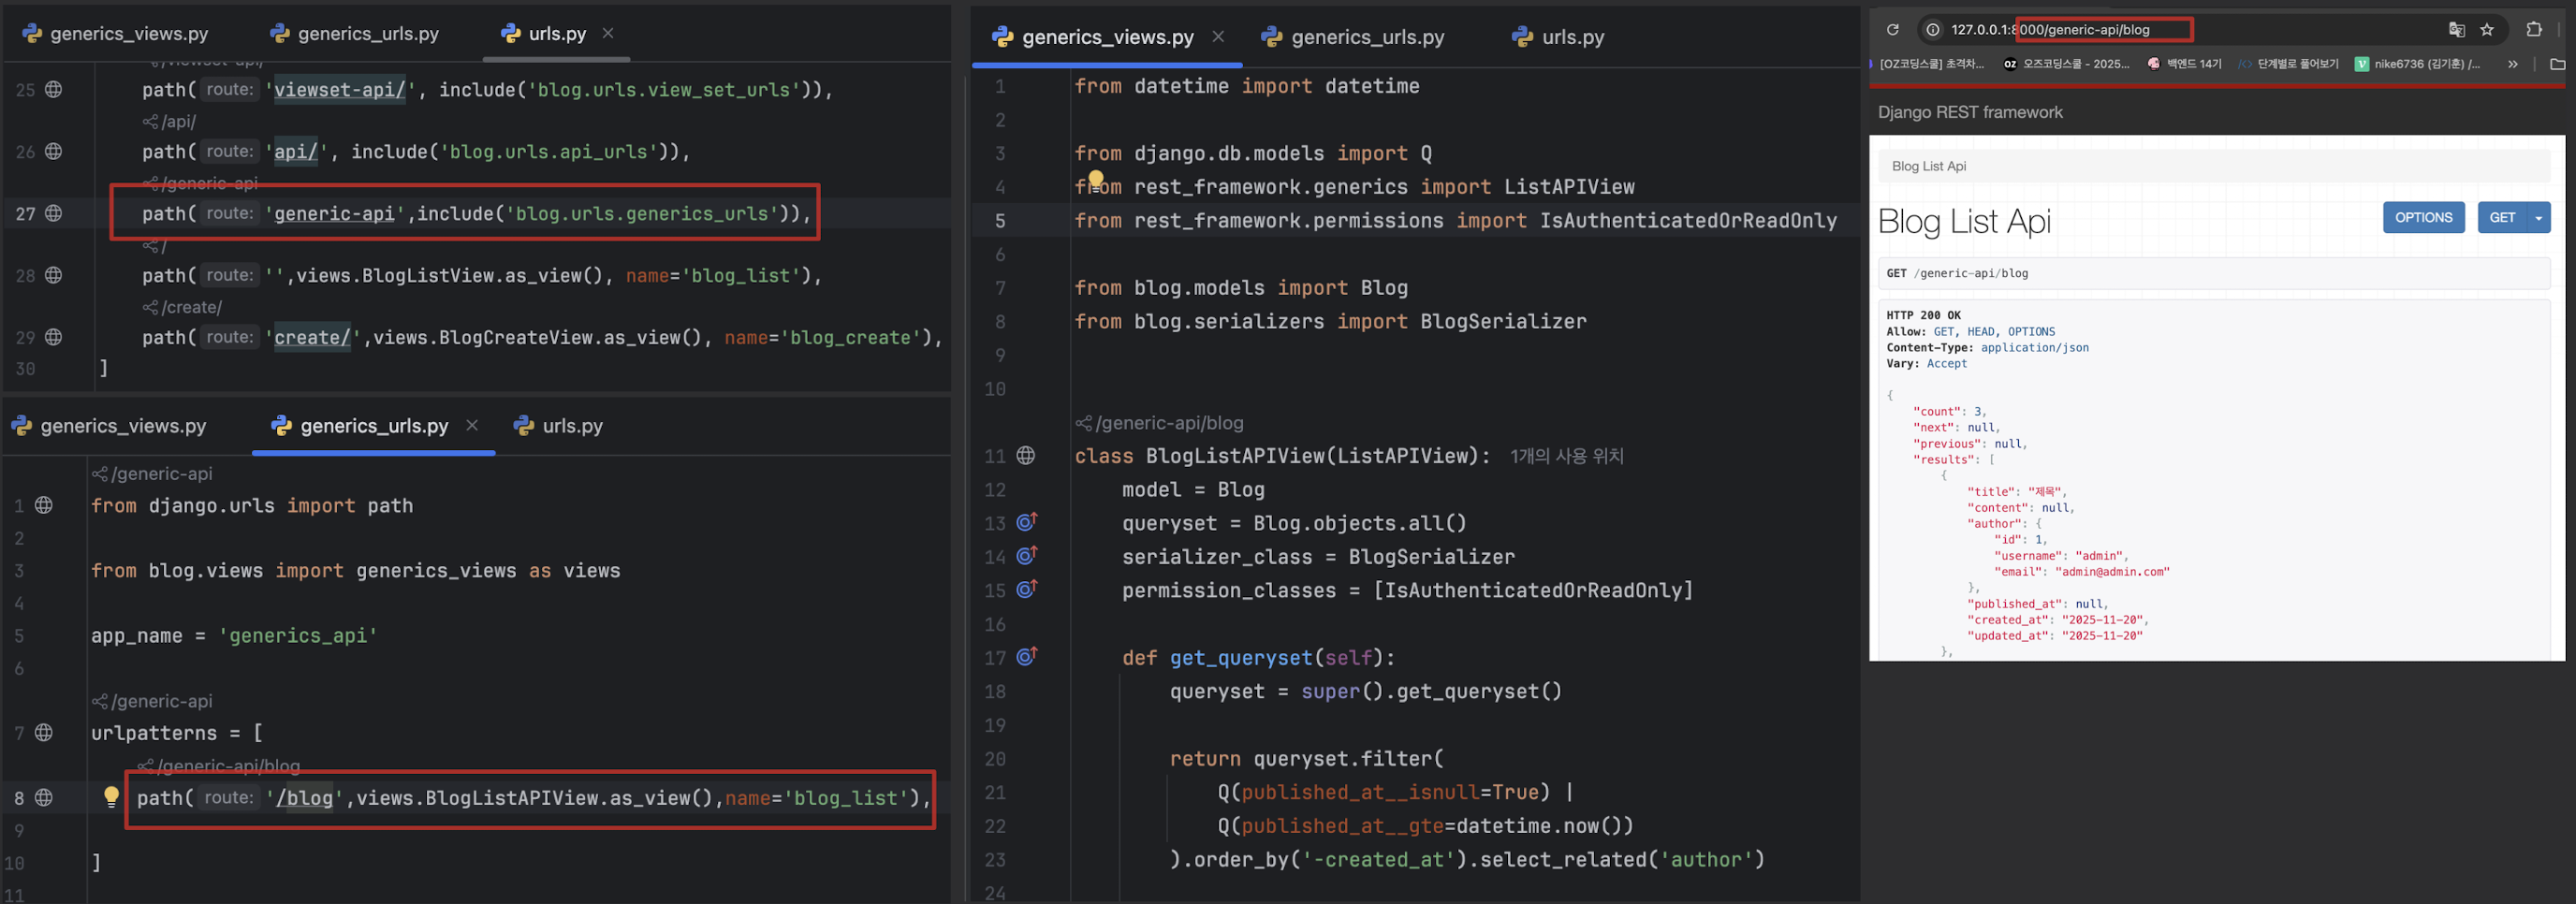Expand the hidden bookmarks chevron on bookmarks bar
Screen dimensions: 2576x904
2512,63
